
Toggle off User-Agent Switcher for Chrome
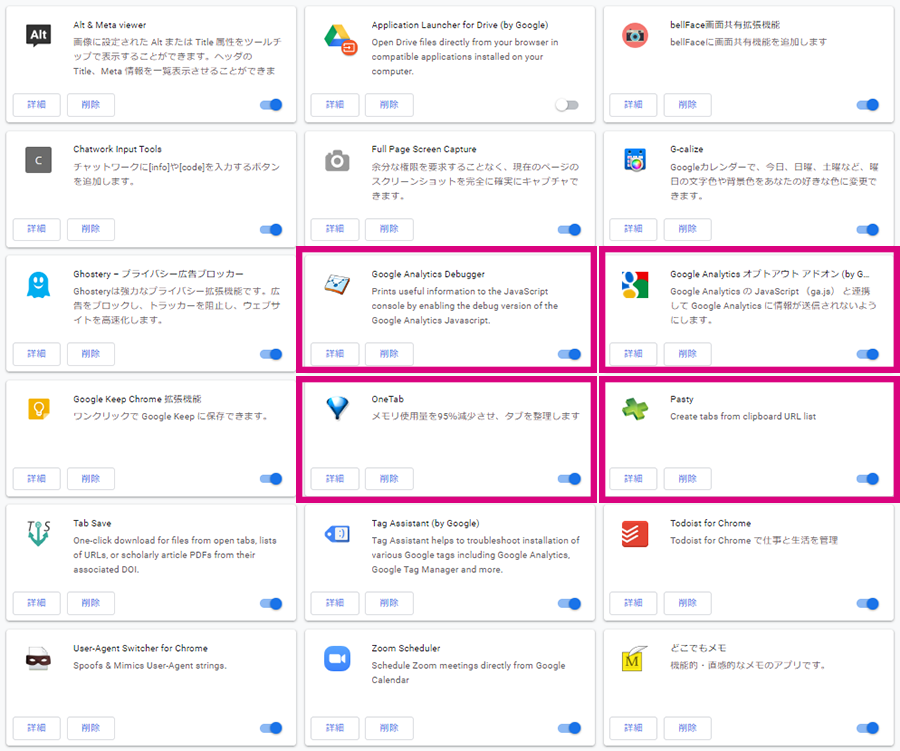point(271,728)
